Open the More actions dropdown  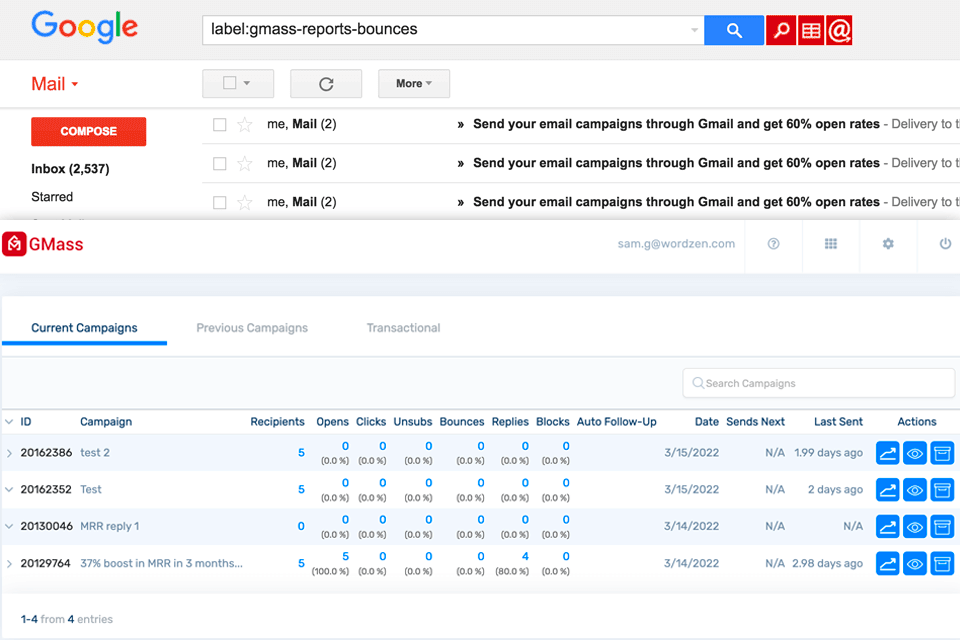[414, 83]
